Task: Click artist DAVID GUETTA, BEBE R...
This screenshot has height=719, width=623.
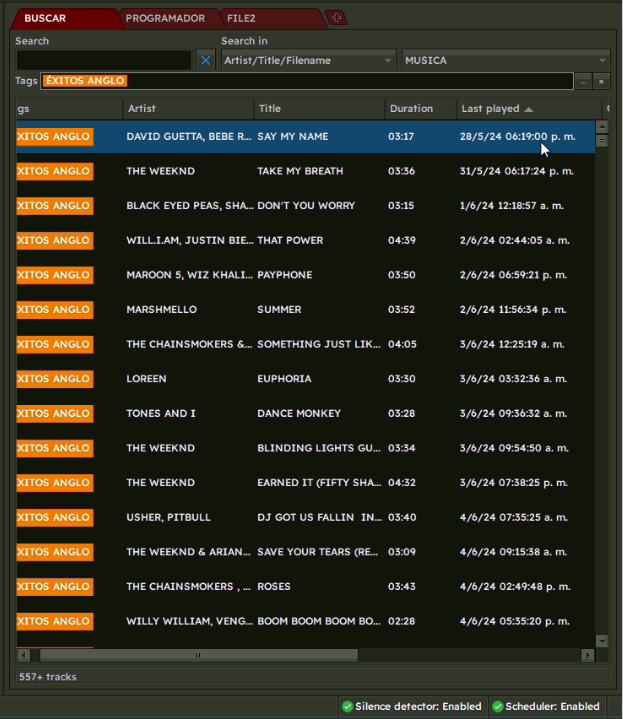Action: click(188, 137)
